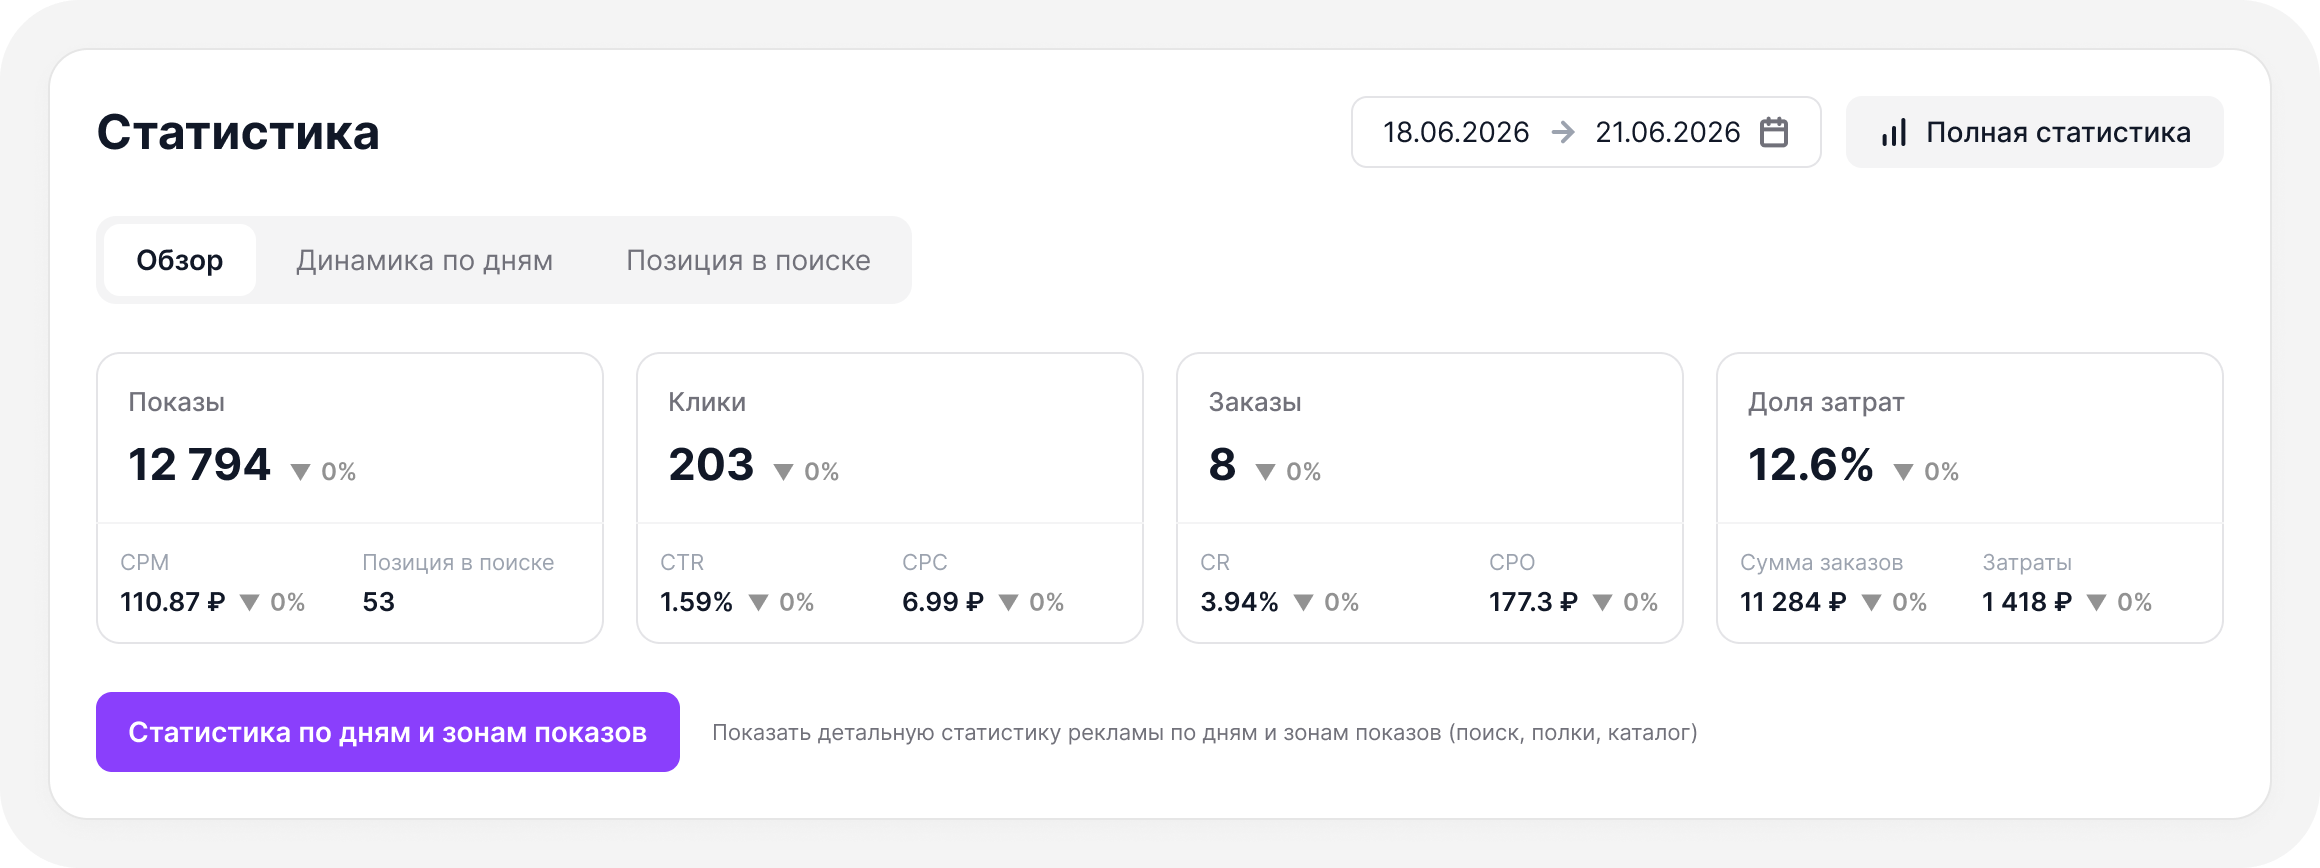Click the arrow between the two dates
Viewport: 2320px width, 868px height.
pos(1563,132)
